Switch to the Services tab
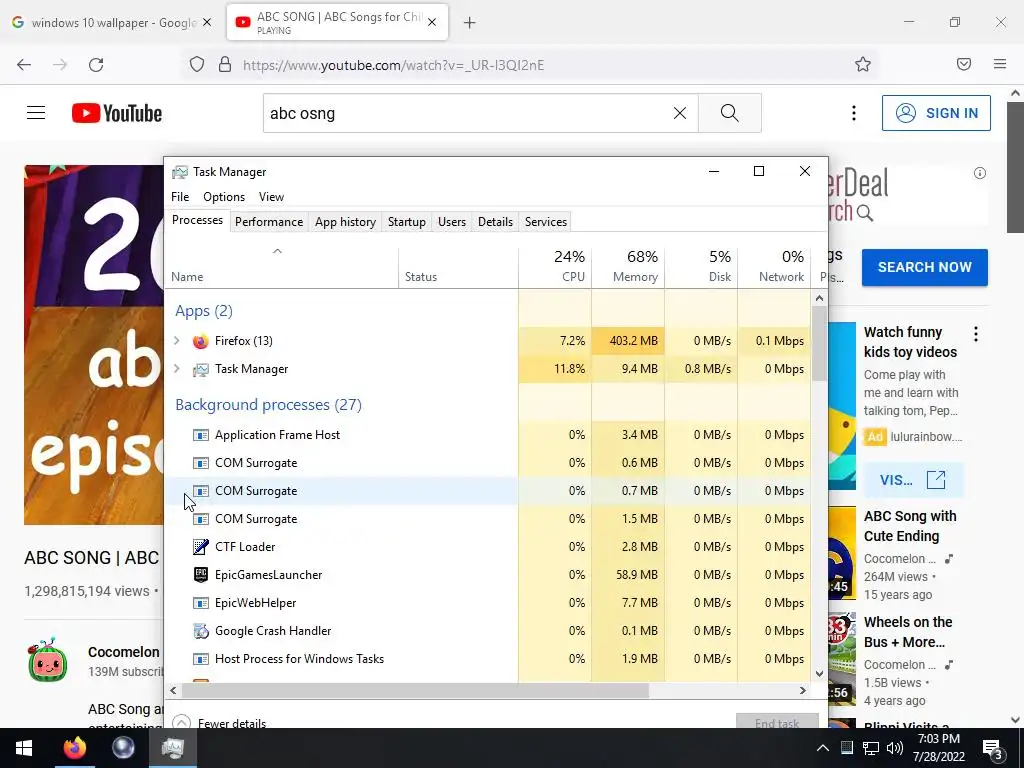 (x=546, y=222)
